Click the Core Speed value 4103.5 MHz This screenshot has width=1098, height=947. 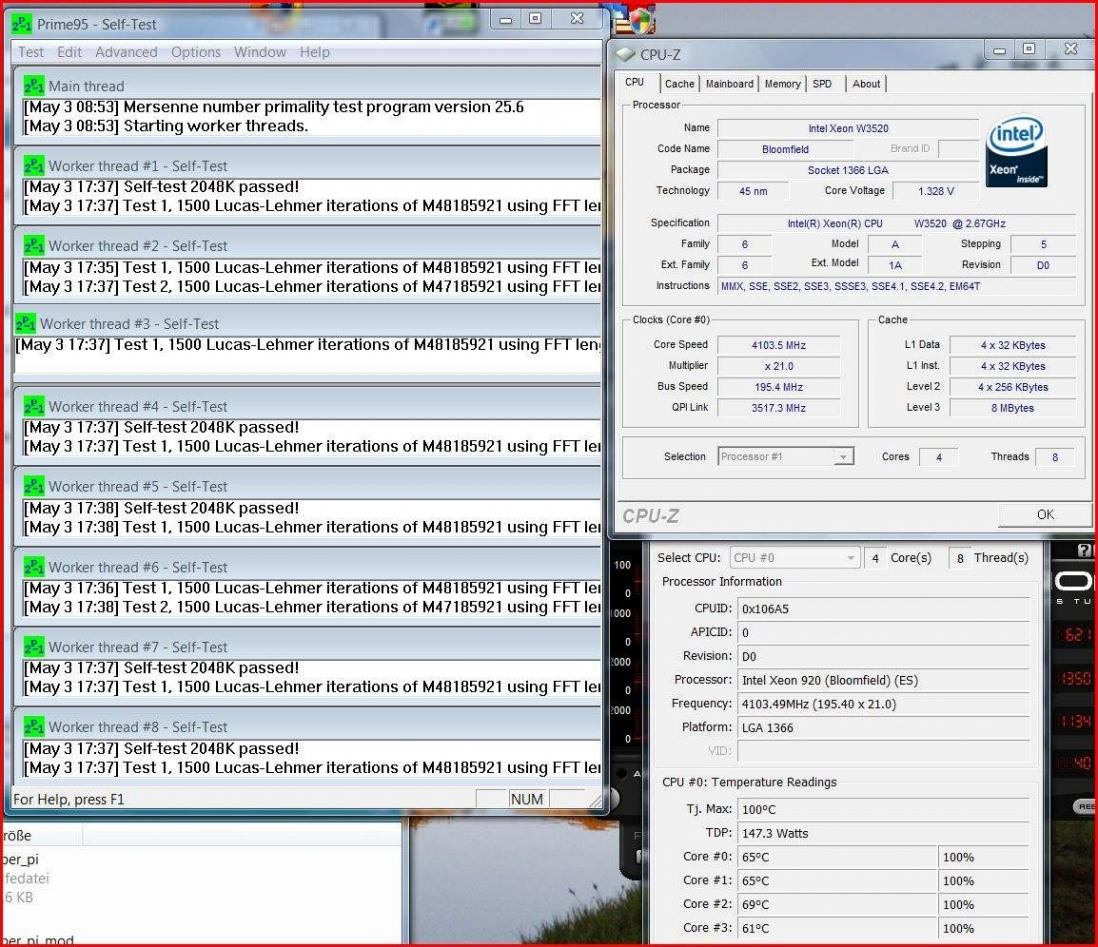click(779, 345)
